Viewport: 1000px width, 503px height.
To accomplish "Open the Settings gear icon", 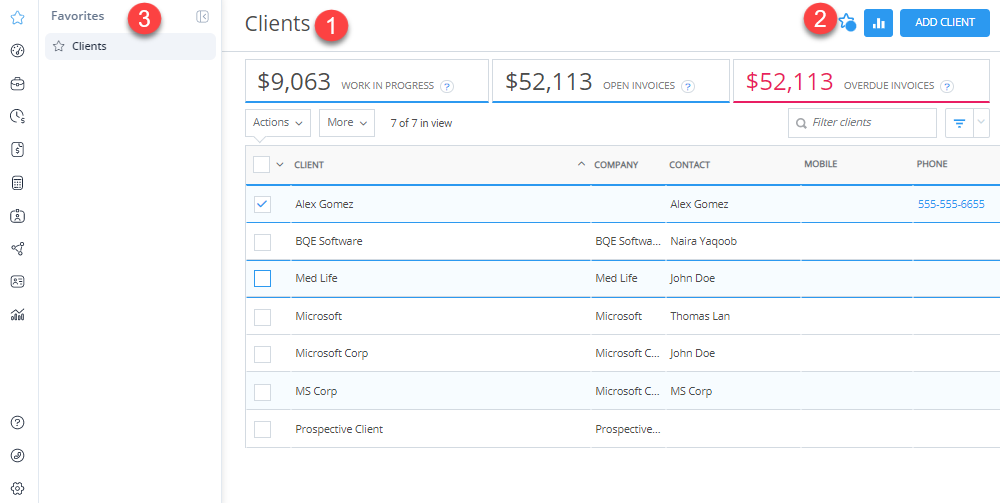I will point(18,488).
